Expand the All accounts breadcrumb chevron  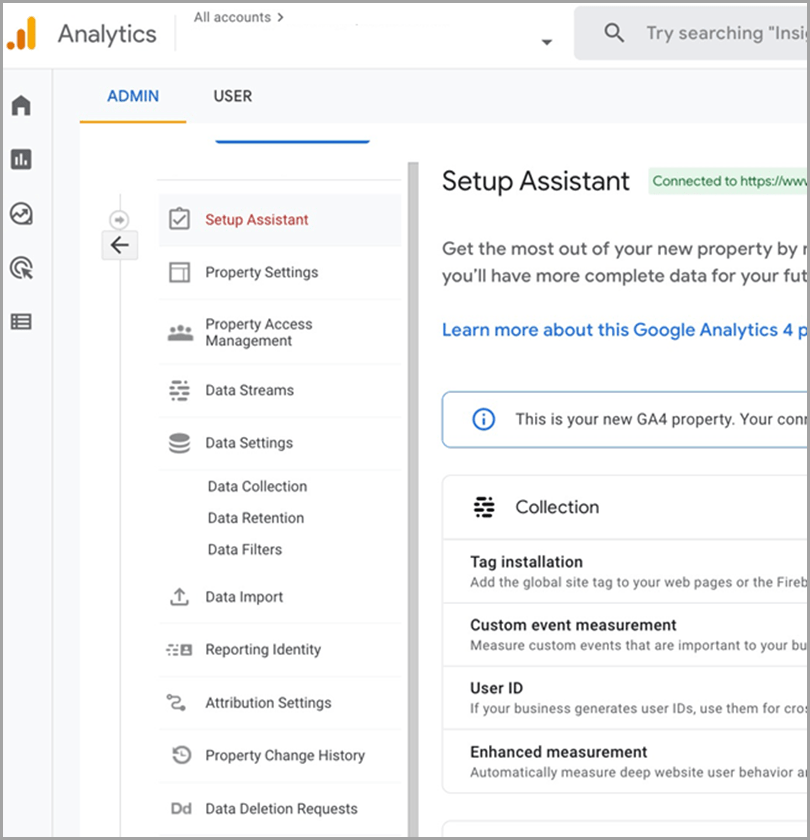click(280, 17)
